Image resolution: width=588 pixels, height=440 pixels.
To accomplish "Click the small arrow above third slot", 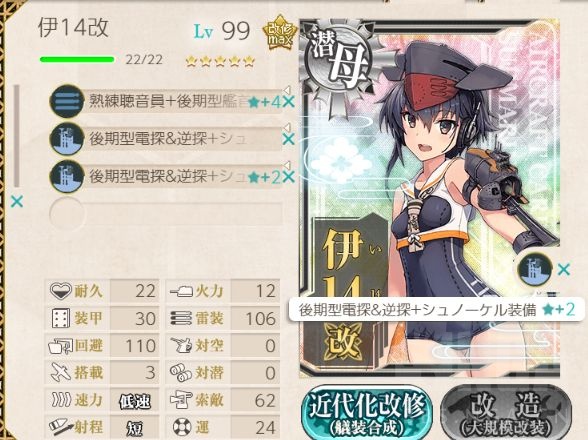I will (x=287, y=165).
